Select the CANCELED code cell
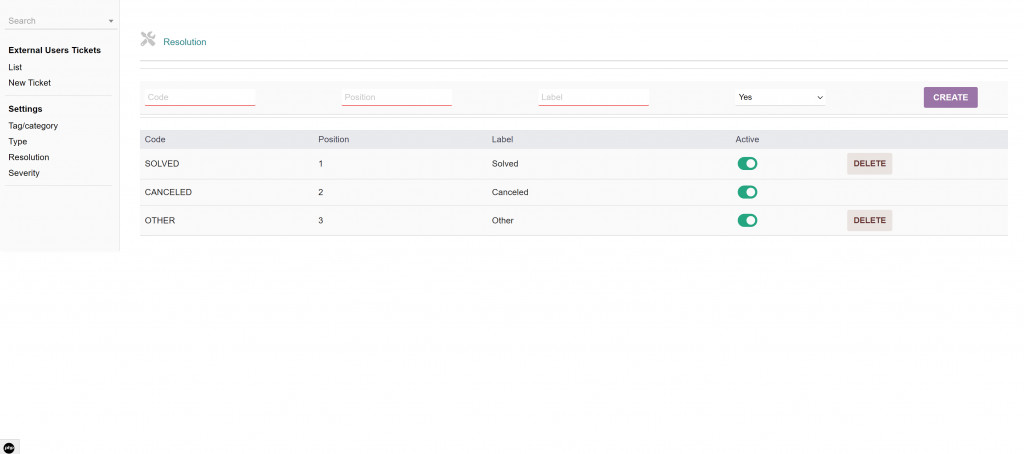This screenshot has width=1024, height=454. tap(168, 192)
